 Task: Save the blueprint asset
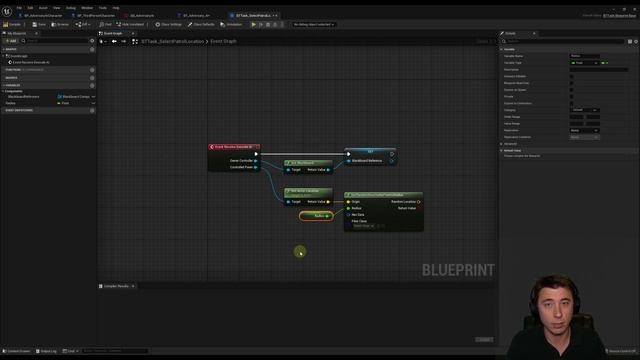(39, 24)
